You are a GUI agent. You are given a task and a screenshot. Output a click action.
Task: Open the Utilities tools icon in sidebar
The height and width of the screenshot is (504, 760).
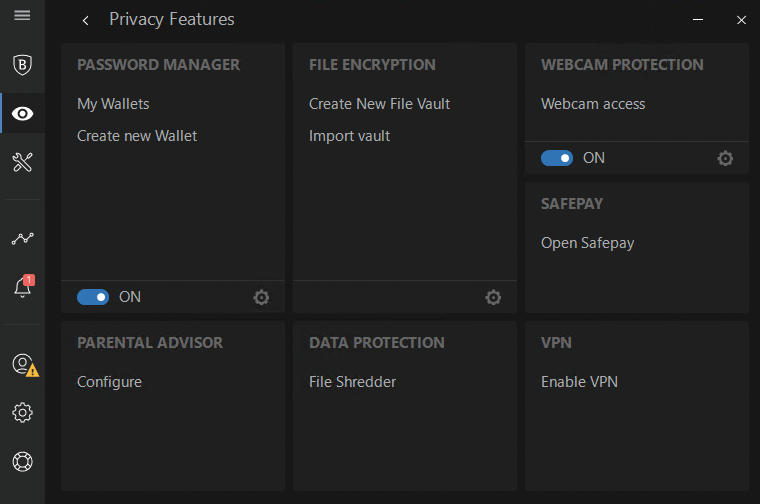pos(22,162)
